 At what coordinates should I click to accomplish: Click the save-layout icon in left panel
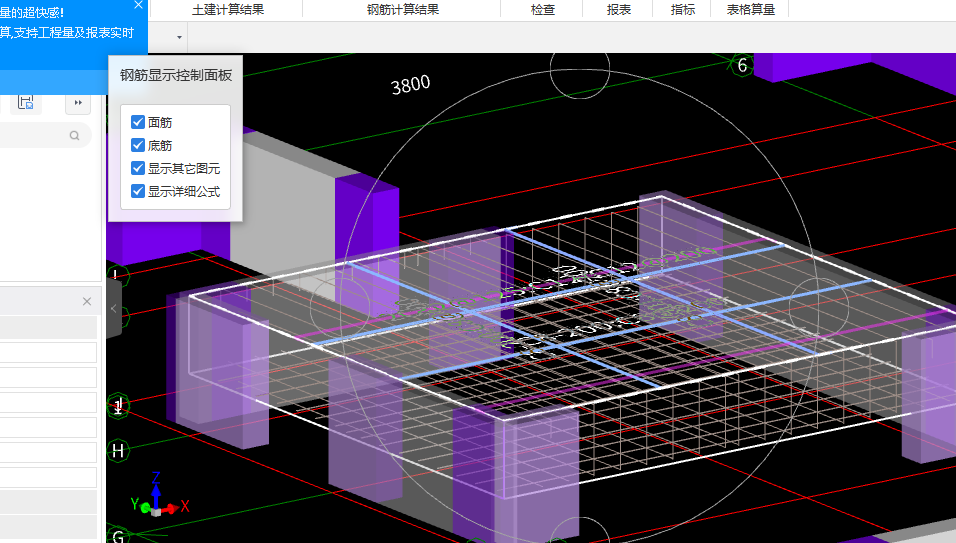(26, 102)
